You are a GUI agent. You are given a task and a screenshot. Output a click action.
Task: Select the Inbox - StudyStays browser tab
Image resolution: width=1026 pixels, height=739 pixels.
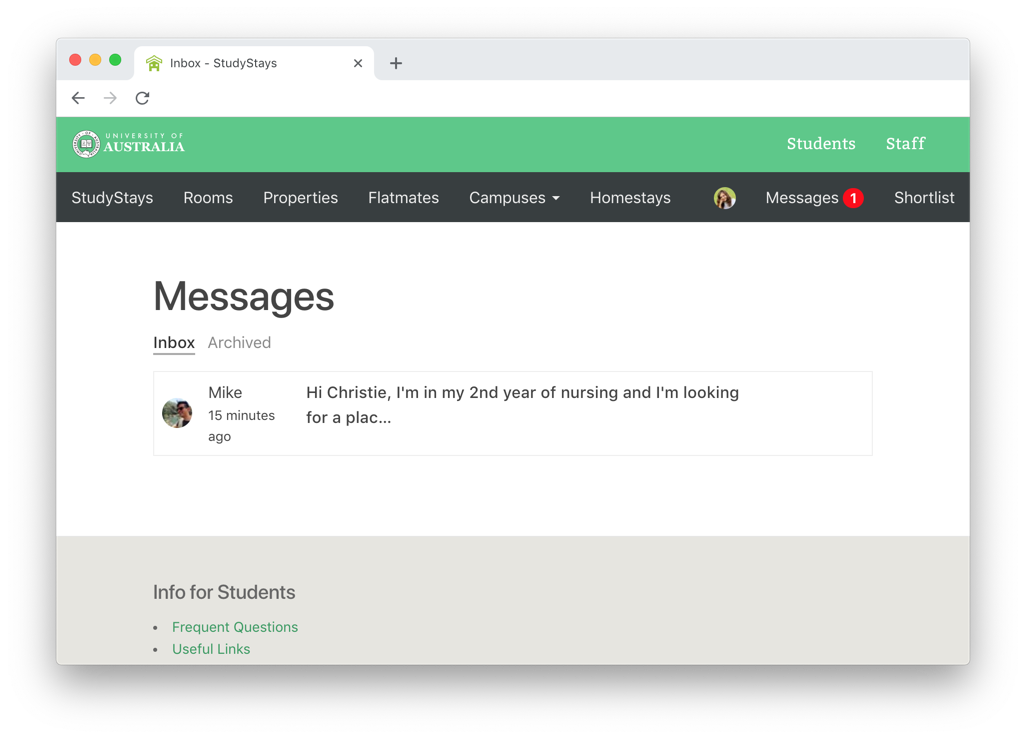point(255,63)
